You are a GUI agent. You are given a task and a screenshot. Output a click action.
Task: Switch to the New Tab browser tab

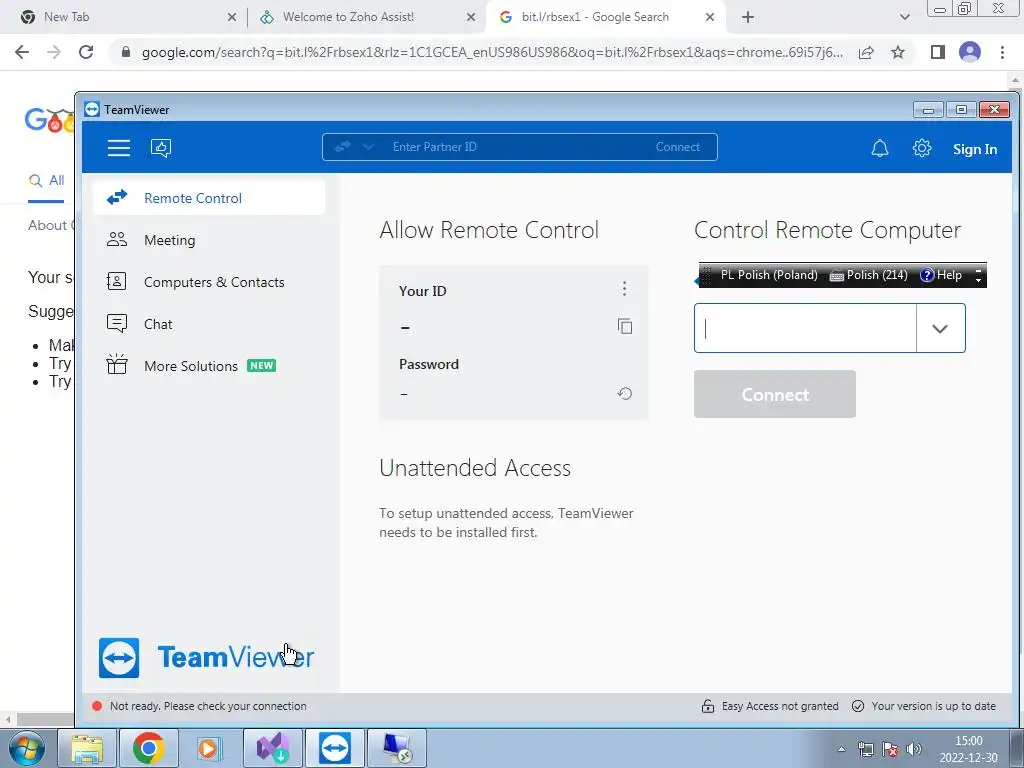(124, 17)
